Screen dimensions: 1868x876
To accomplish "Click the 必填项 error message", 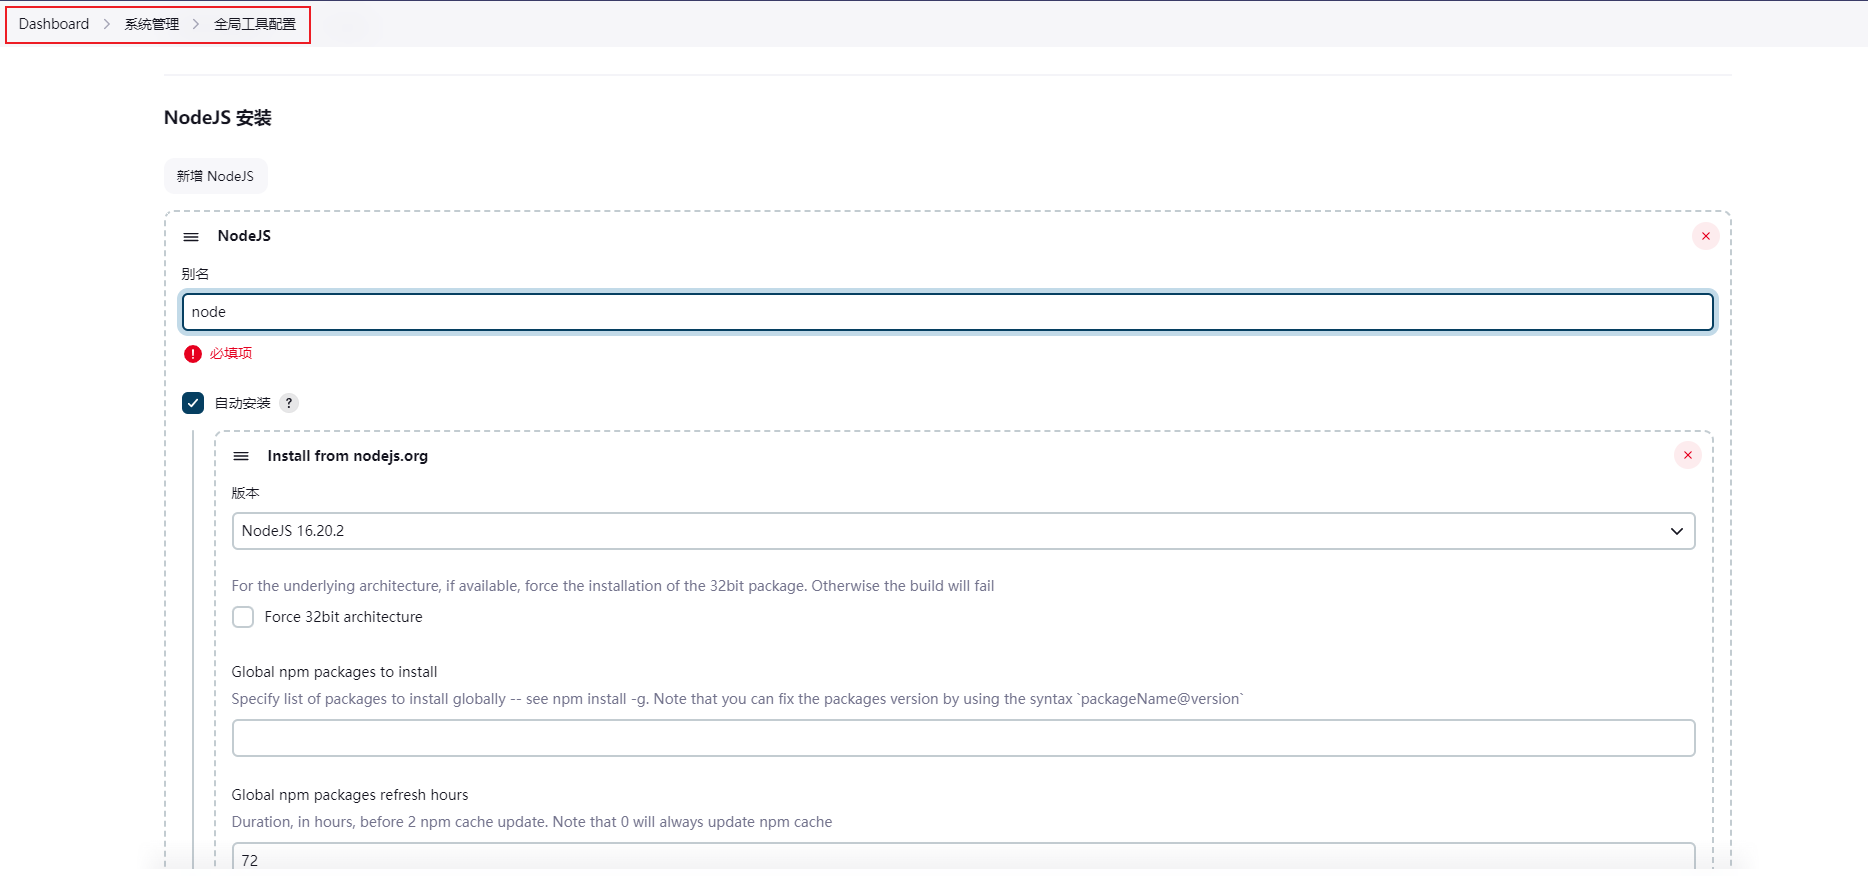I will coord(231,353).
